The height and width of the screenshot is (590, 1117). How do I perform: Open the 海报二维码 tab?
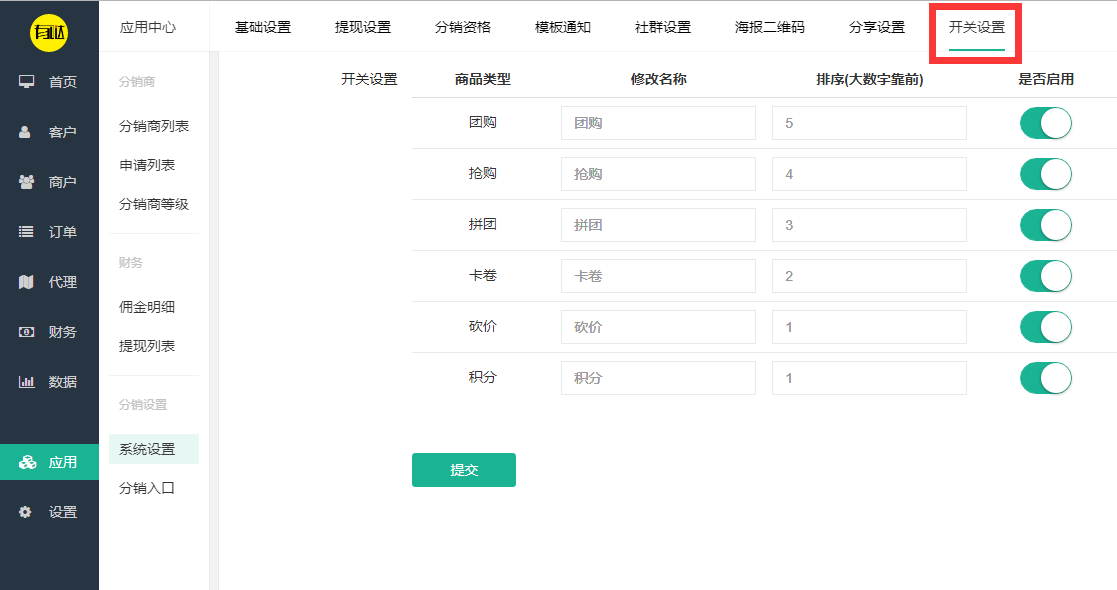point(770,27)
